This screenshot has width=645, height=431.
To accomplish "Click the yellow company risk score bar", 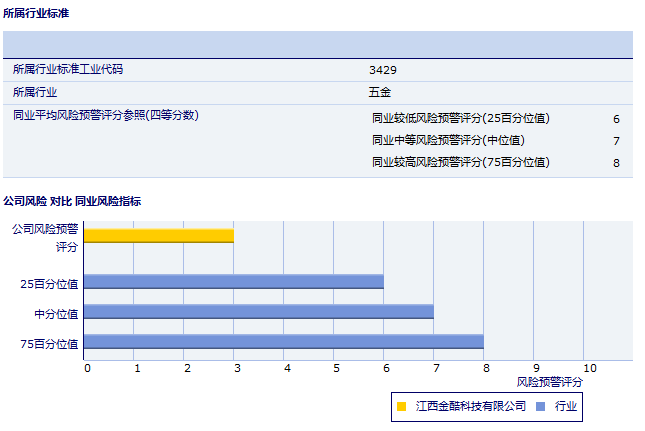I will 158,236.
